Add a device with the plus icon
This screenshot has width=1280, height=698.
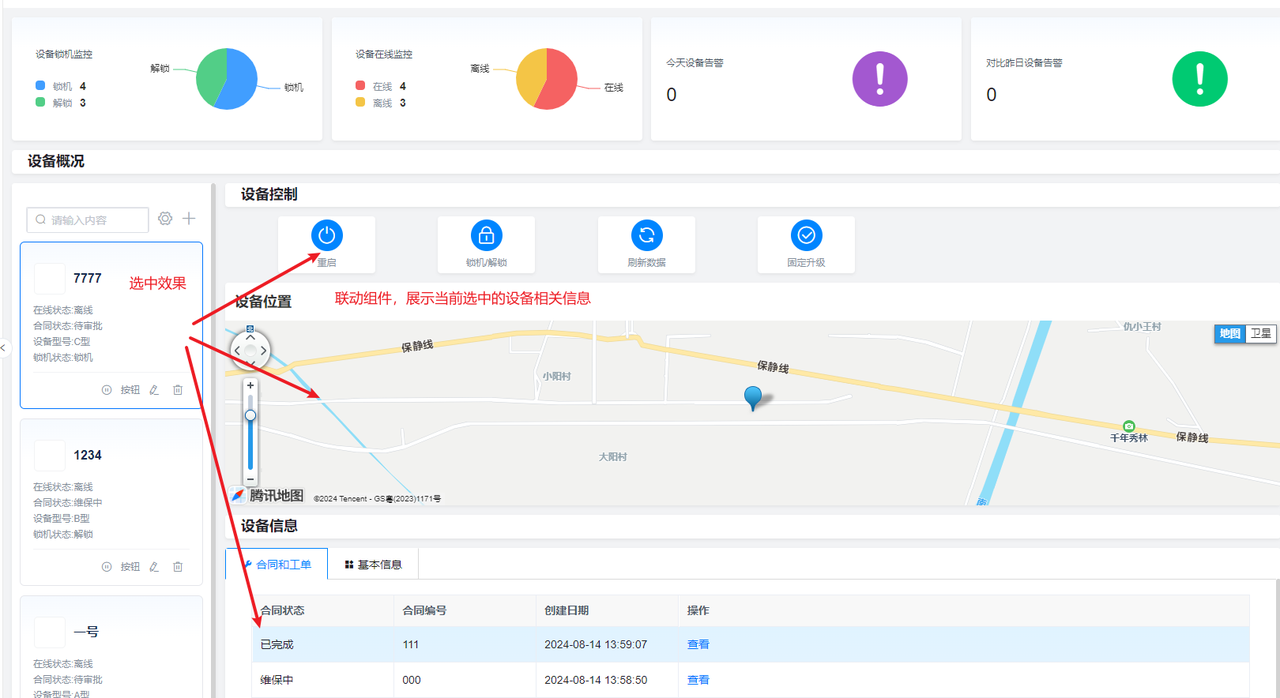189,219
